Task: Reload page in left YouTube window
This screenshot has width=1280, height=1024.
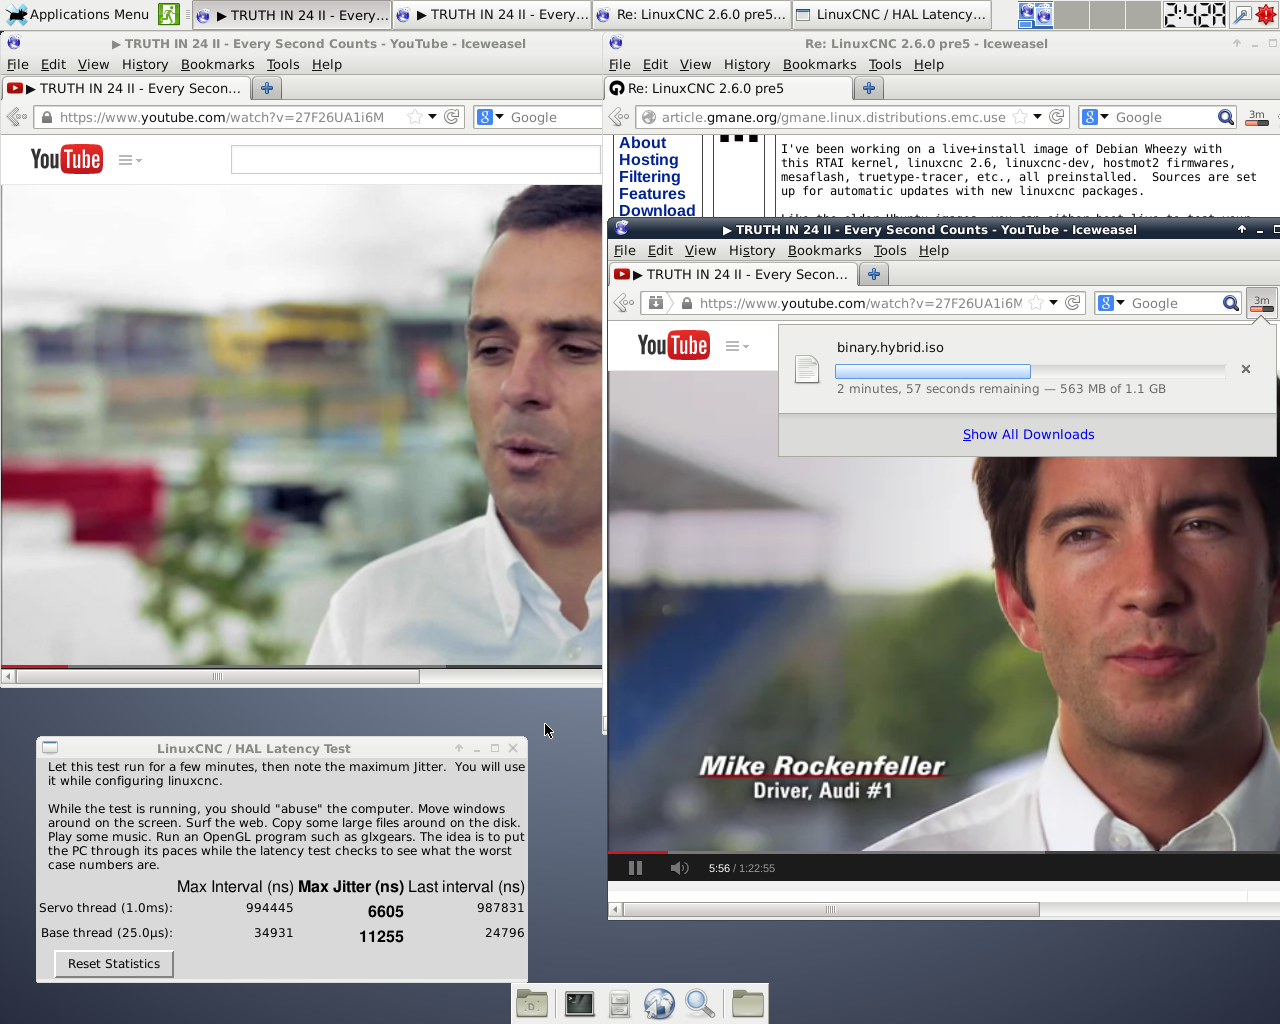Action: pyautogui.click(x=452, y=117)
